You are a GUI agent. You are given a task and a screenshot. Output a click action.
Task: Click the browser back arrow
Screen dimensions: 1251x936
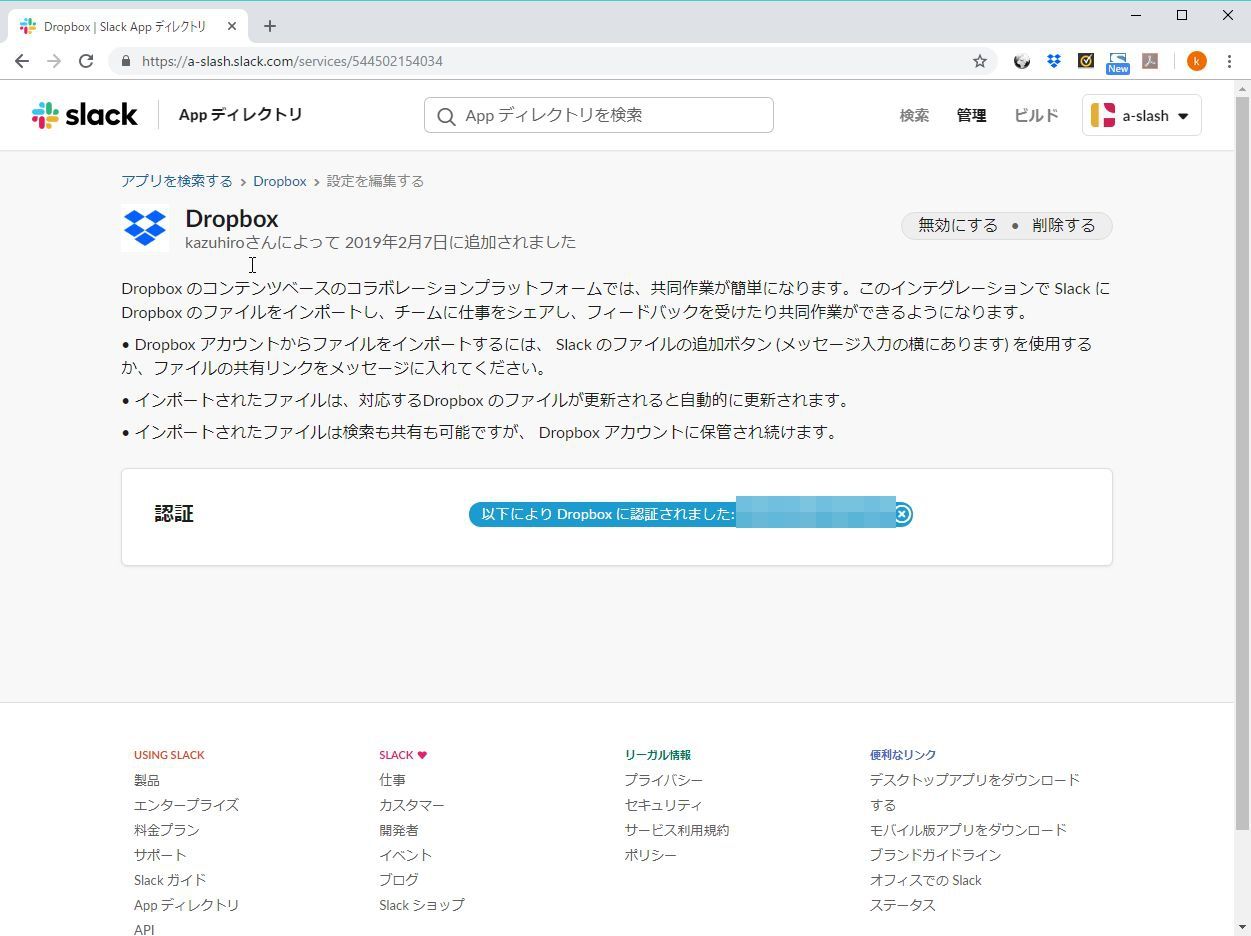point(22,61)
